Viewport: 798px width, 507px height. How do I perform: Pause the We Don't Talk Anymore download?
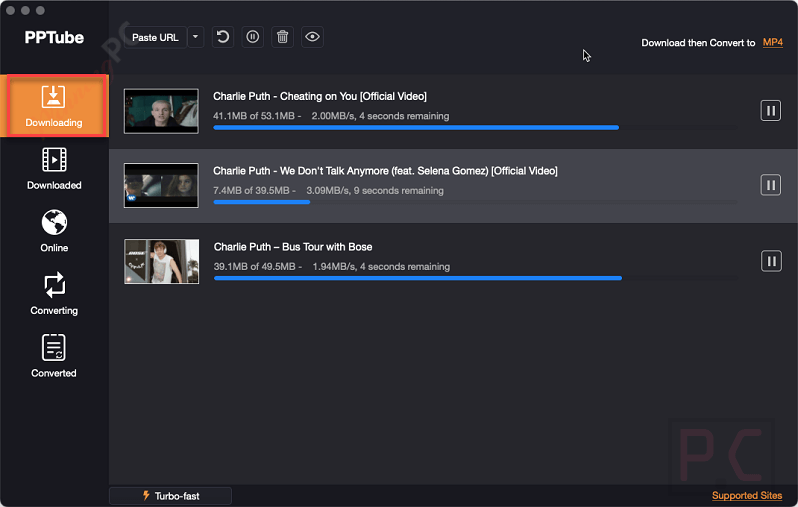click(x=771, y=185)
